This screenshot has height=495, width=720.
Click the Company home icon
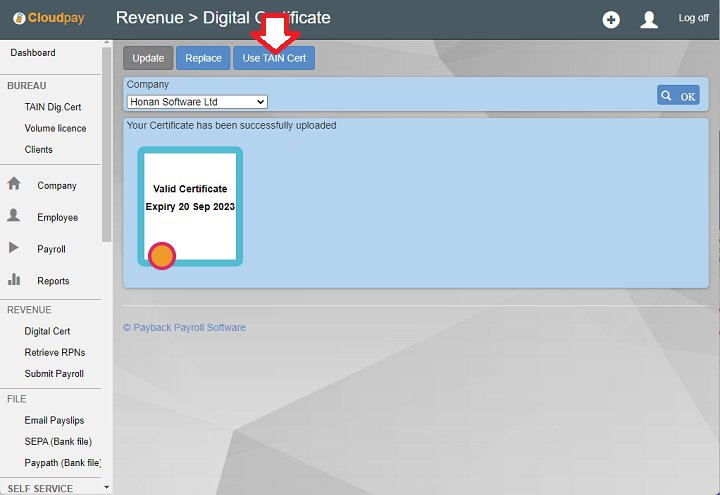14,185
